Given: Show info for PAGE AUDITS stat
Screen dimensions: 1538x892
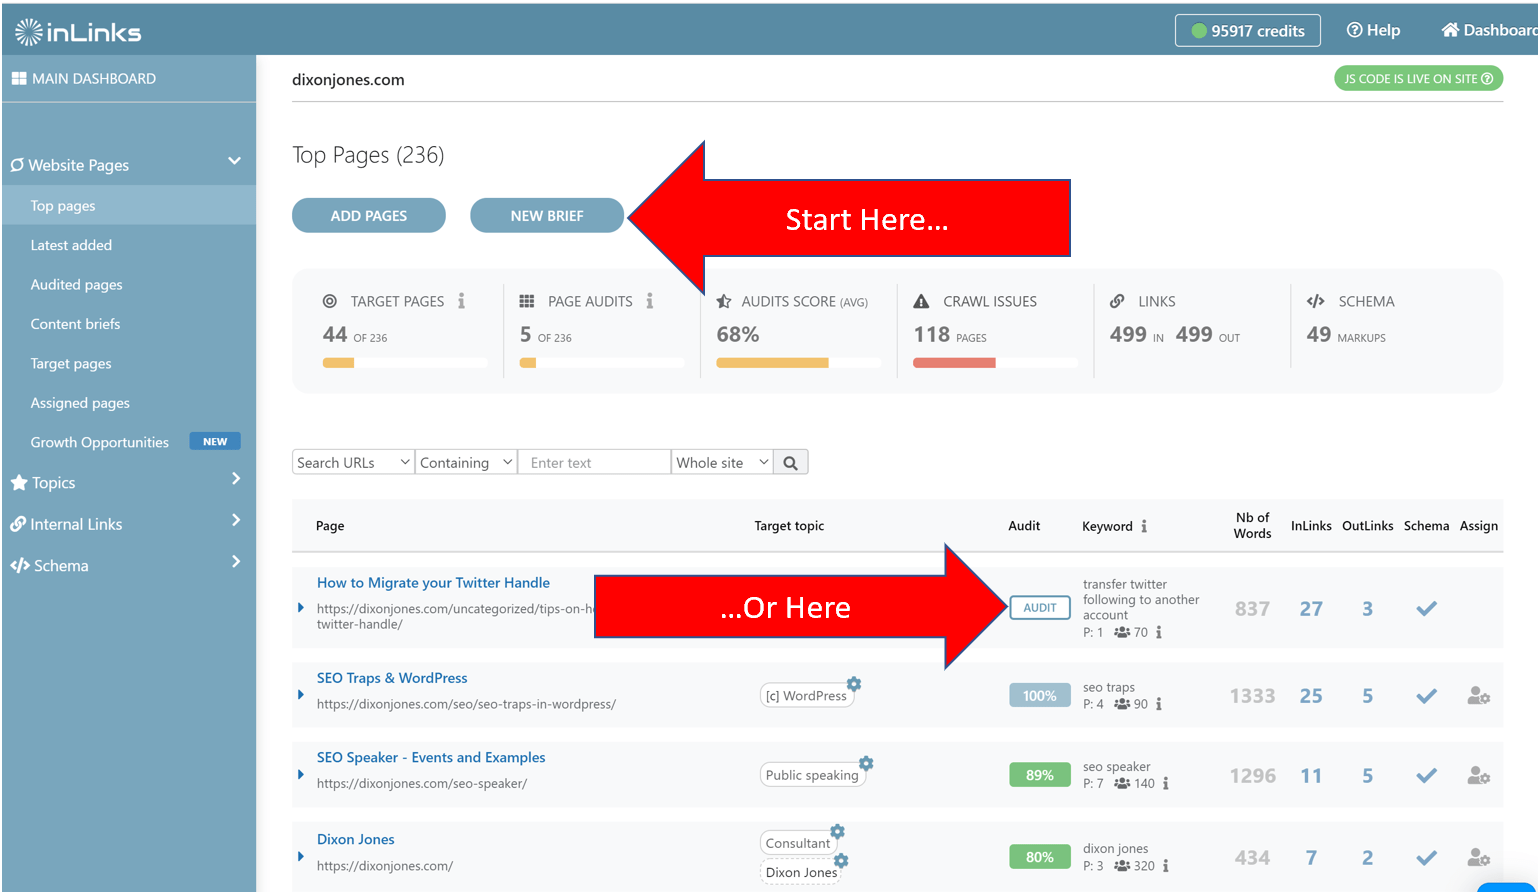Looking at the screenshot, I should [x=649, y=301].
